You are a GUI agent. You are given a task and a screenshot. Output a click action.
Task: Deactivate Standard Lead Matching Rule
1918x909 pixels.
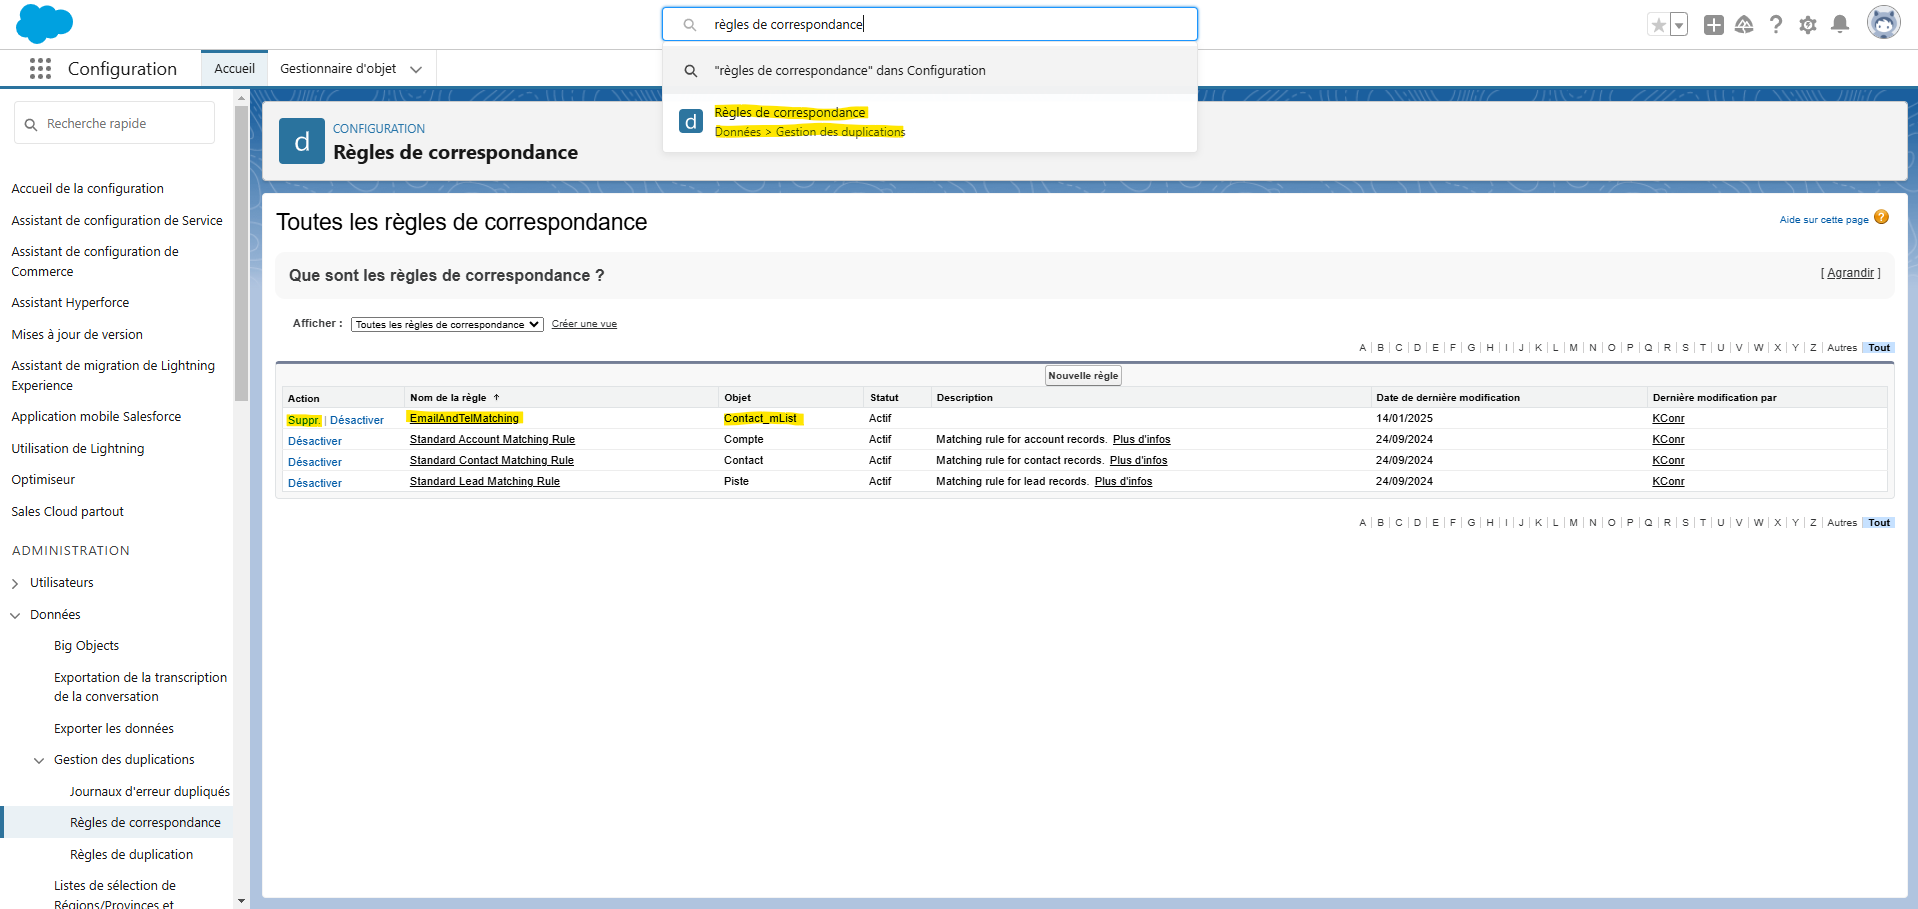coord(314,483)
